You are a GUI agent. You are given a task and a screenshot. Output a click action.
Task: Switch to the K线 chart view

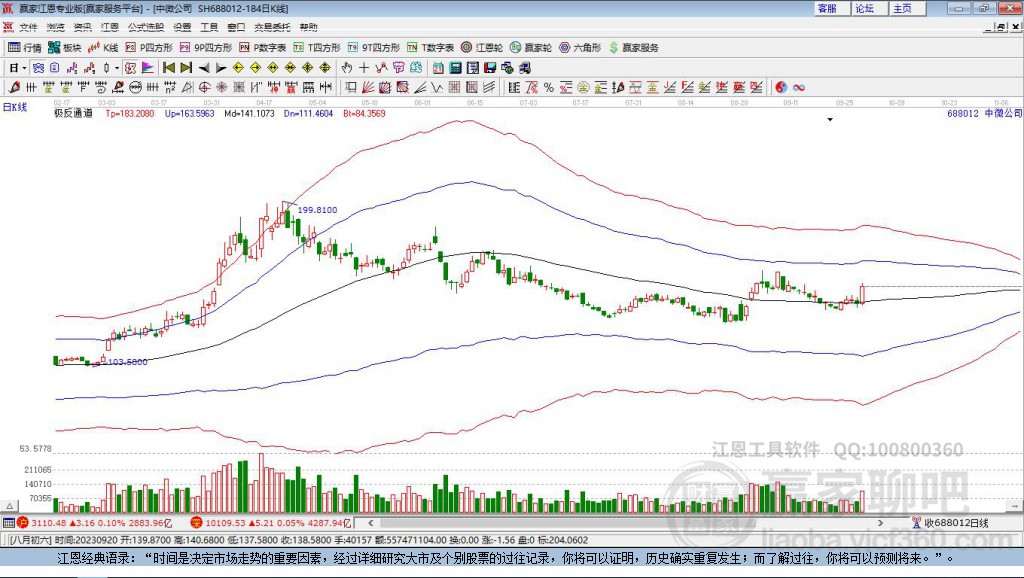coord(103,48)
